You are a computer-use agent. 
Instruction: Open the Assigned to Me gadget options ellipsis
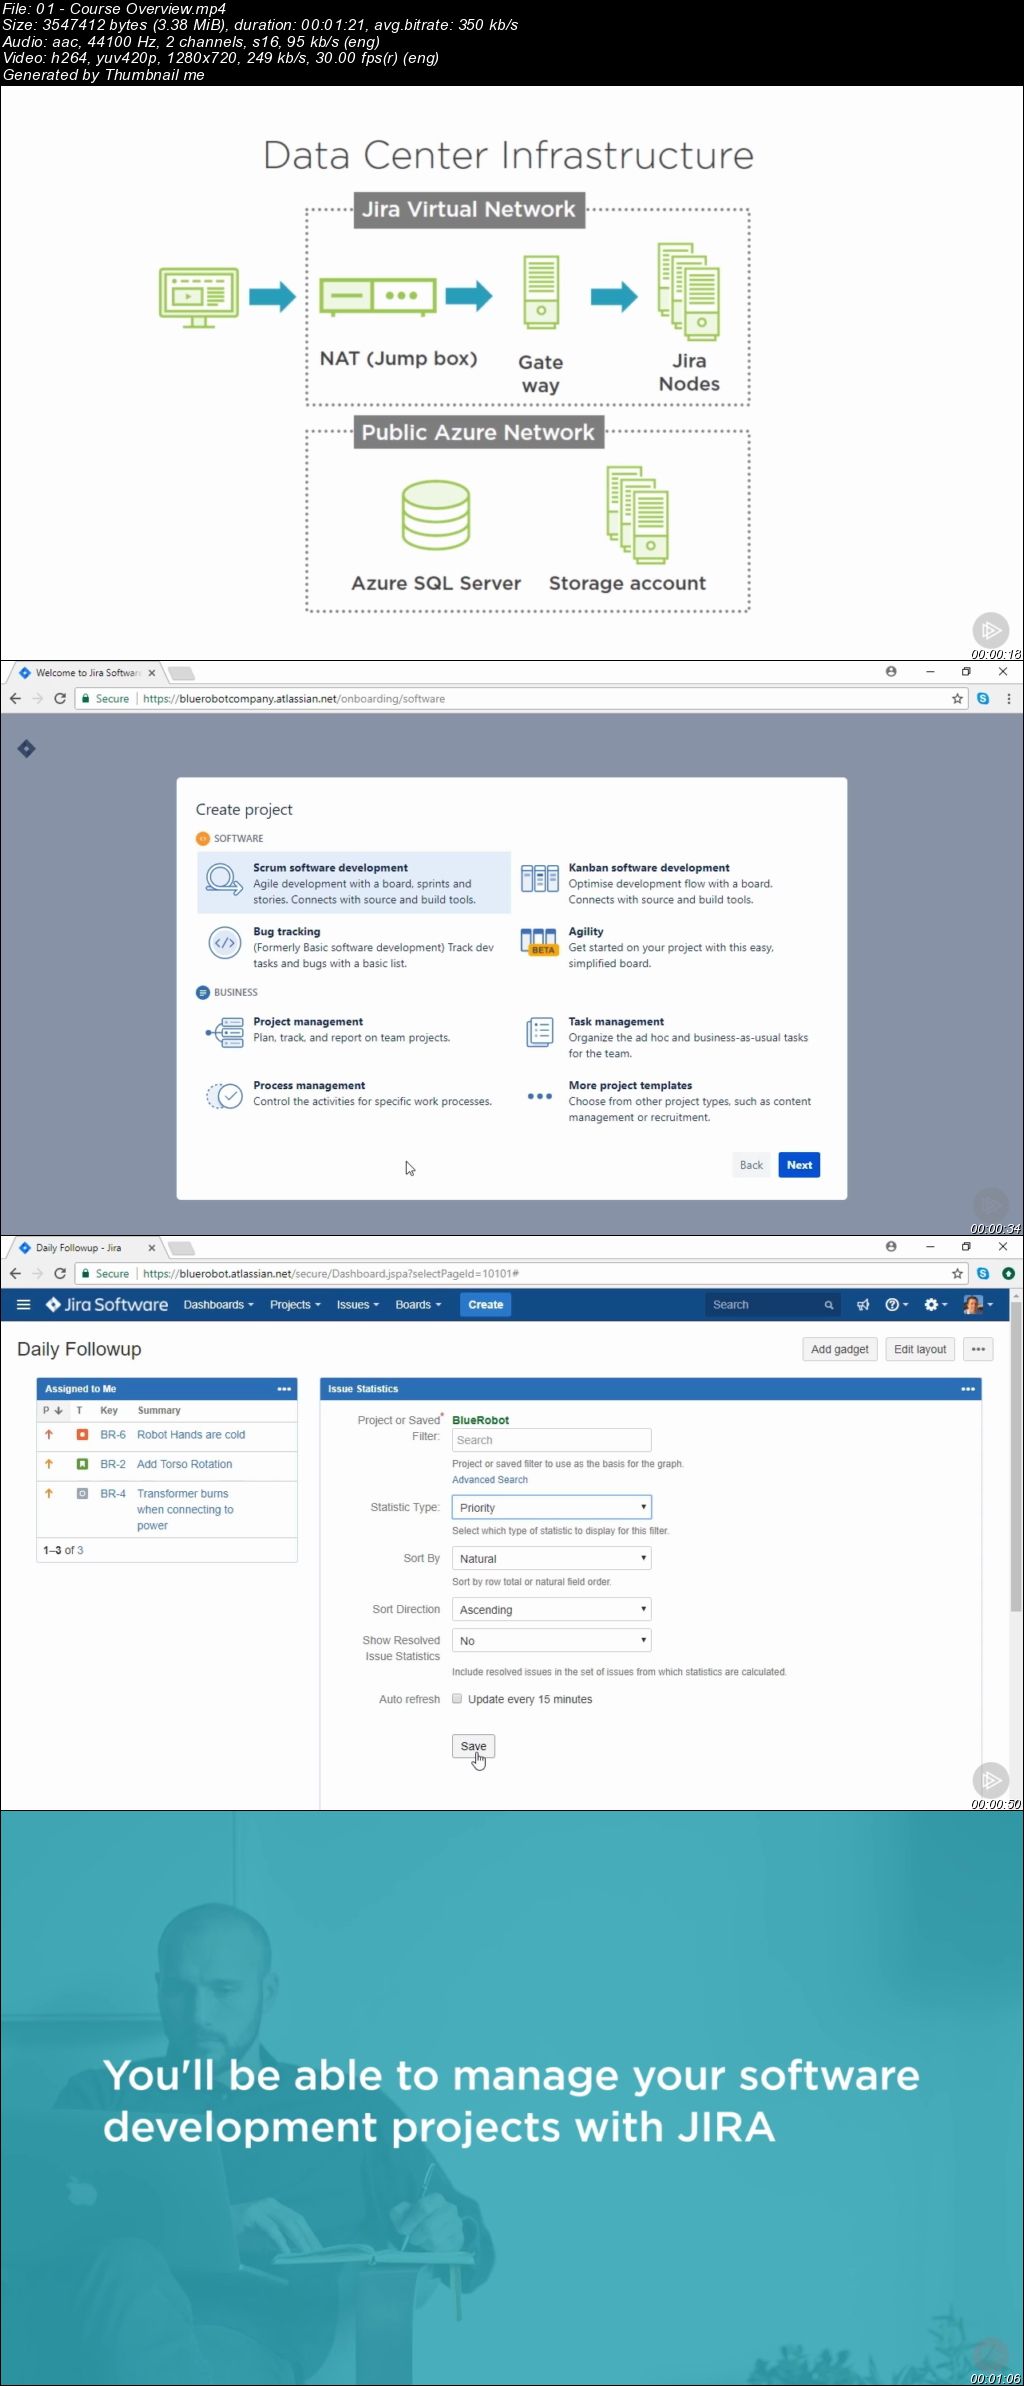[284, 1389]
